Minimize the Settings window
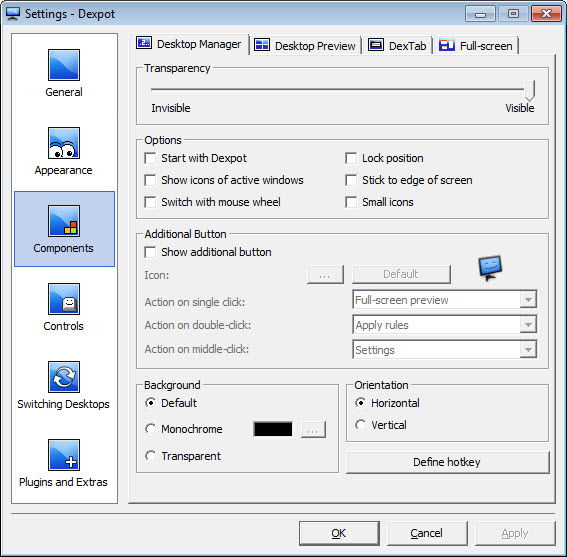The width and height of the screenshot is (567, 557). 480,14
